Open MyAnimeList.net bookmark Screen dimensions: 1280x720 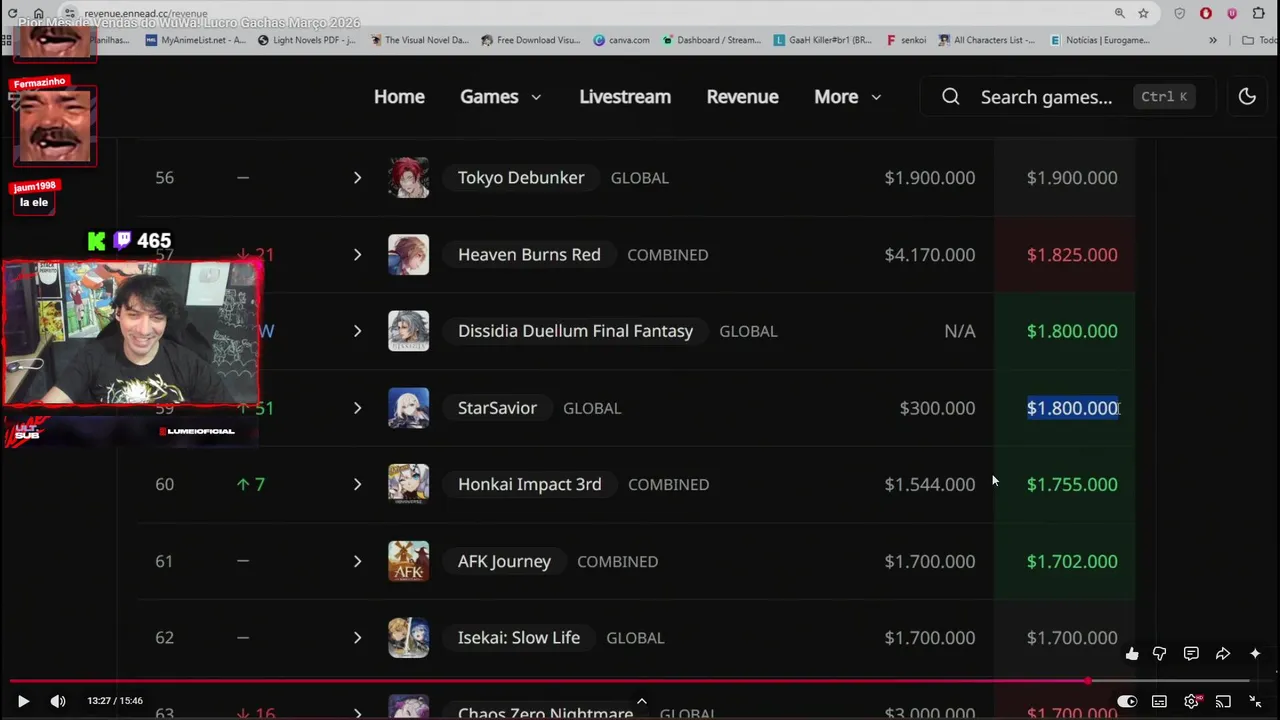(196, 40)
